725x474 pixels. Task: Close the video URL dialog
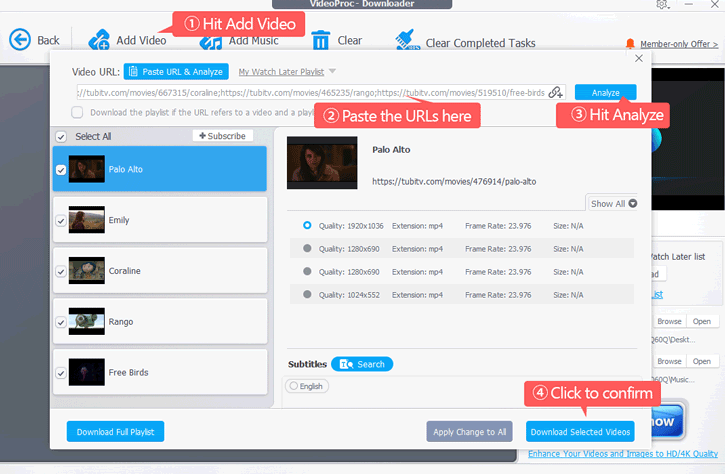(x=639, y=58)
